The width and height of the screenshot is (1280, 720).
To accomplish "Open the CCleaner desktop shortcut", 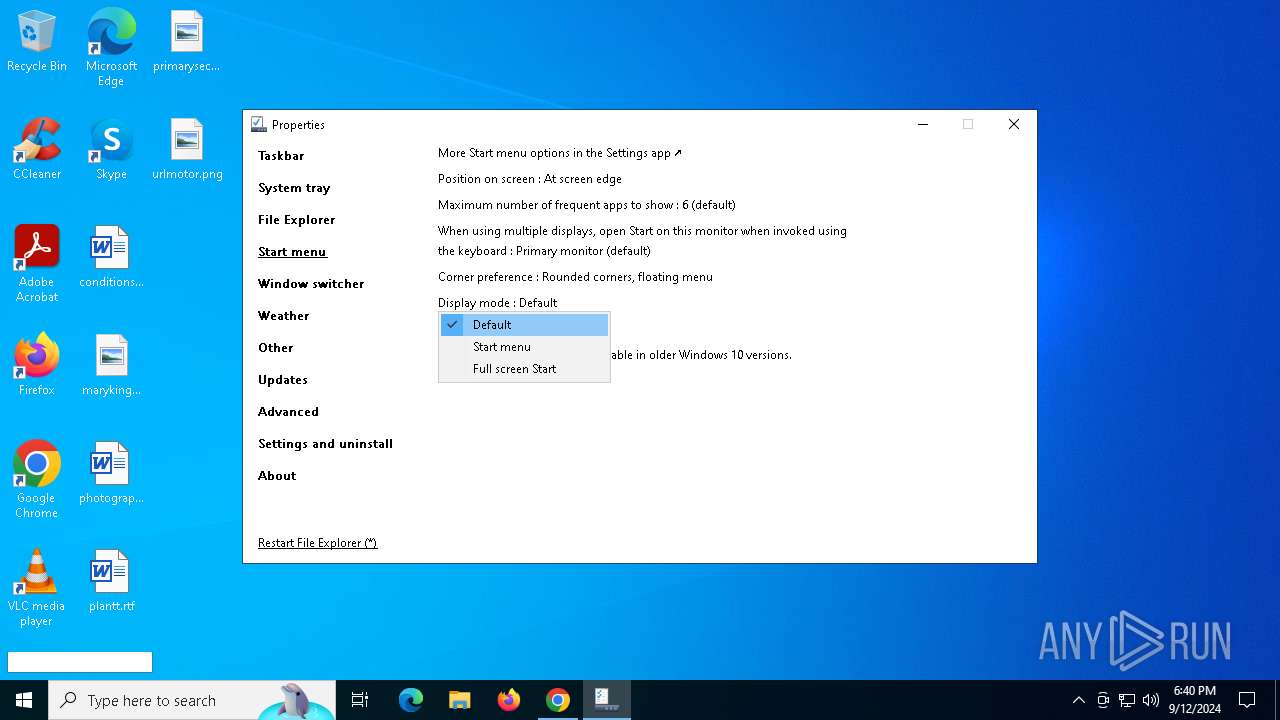I will (x=37, y=150).
